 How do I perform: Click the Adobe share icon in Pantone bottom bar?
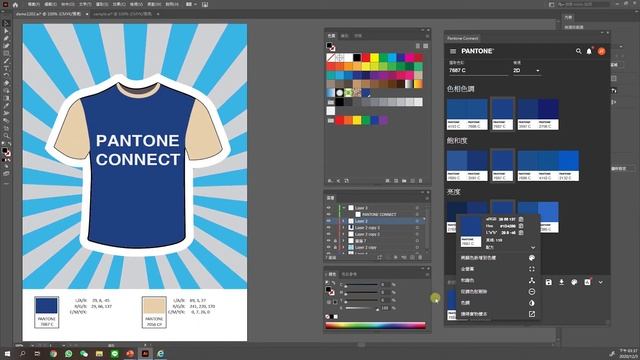pyautogui.click(x=587, y=282)
